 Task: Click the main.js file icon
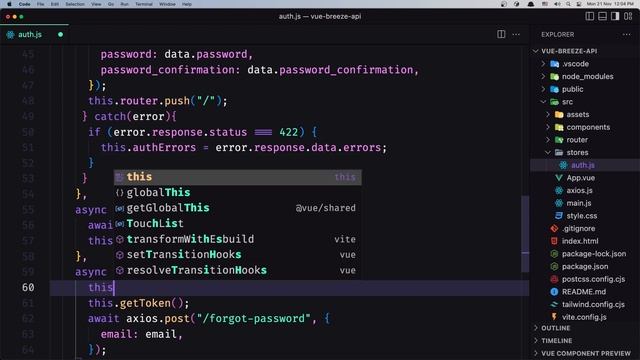pyautogui.click(x=559, y=203)
